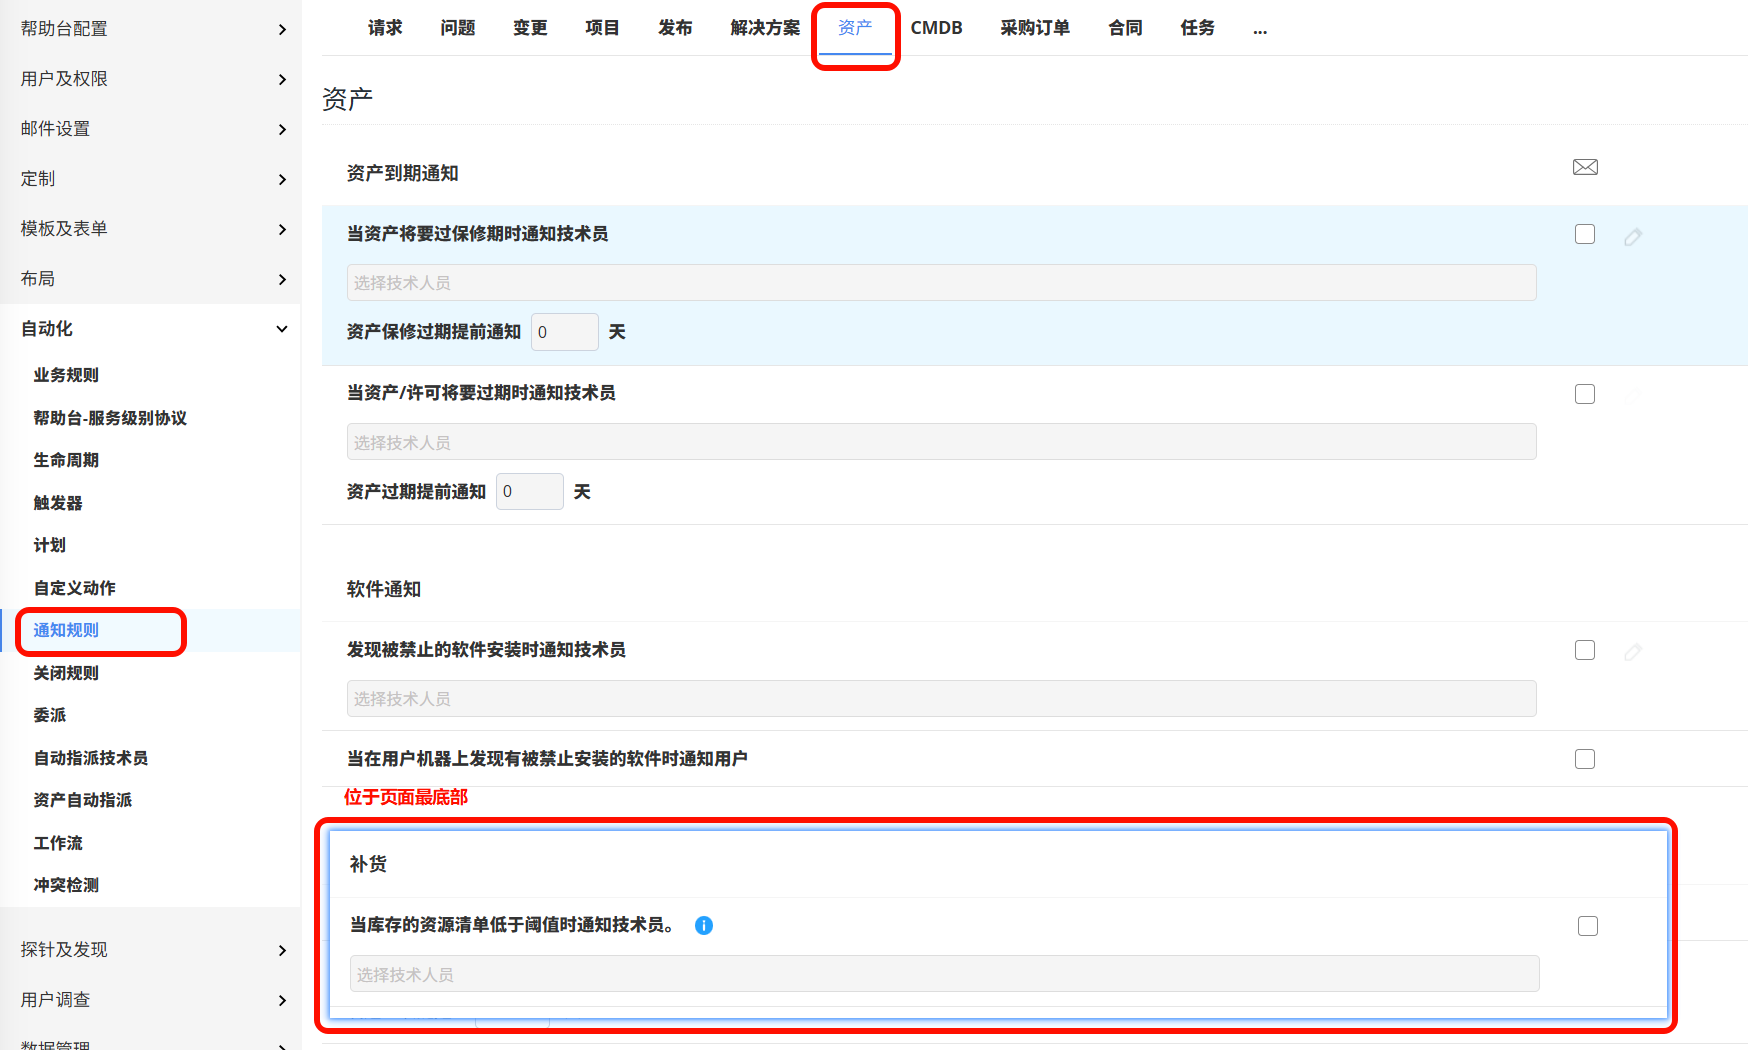Image resolution: width=1748 pixels, height=1050 pixels.
Task: Open the more tabs ellipsis menu
Action: pyautogui.click(x=1259, y=29)
